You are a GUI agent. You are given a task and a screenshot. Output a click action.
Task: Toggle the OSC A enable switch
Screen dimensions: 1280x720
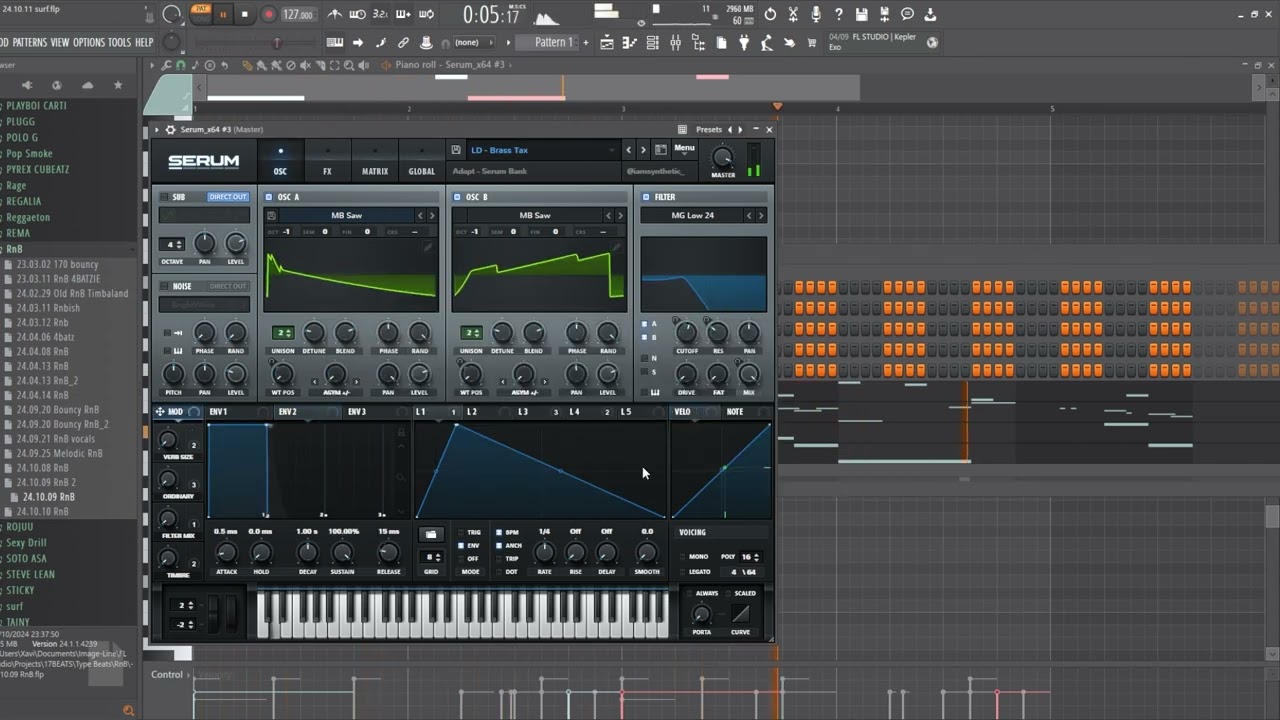[269, 197]
